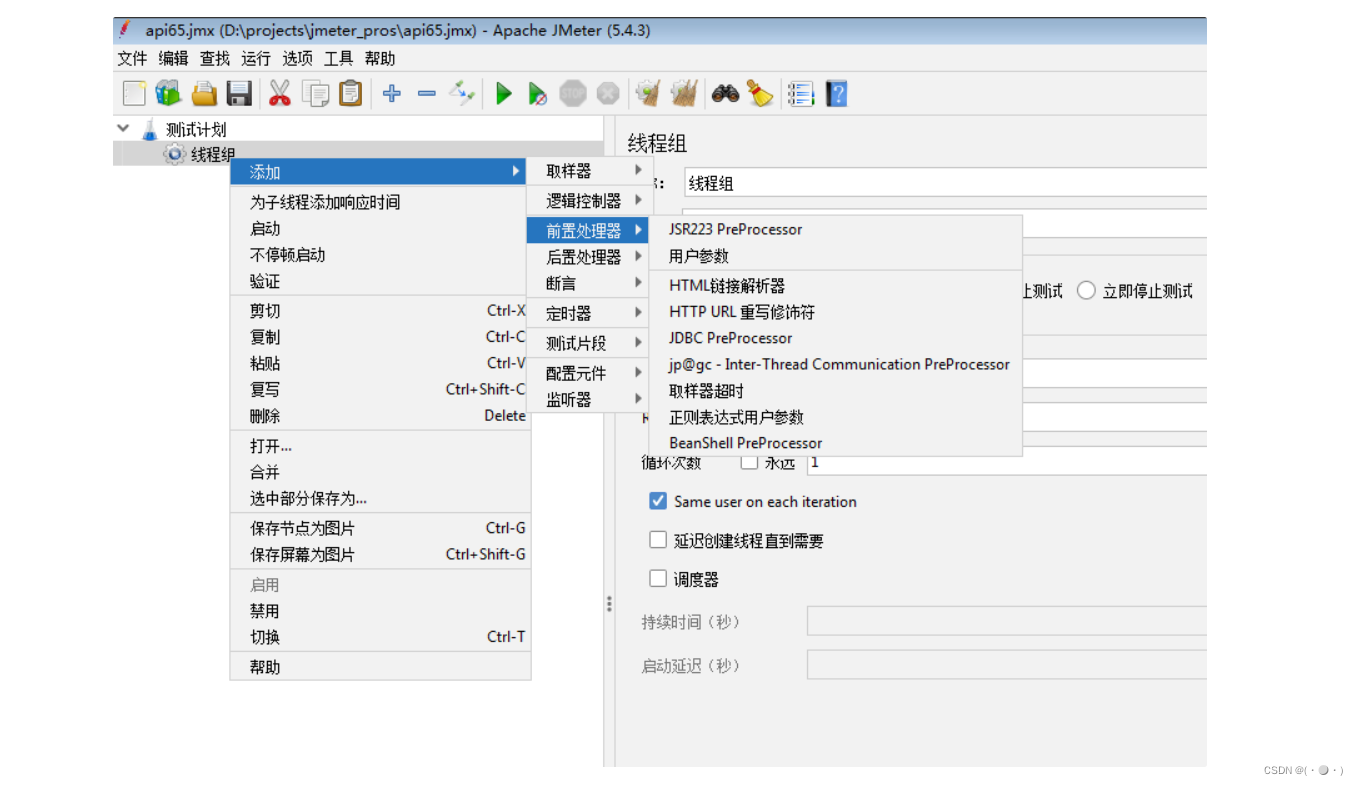Open the Function Helper list icon
Viewport: 1358px width, 785px height.
pyautogui.click(x=800, y=94)
